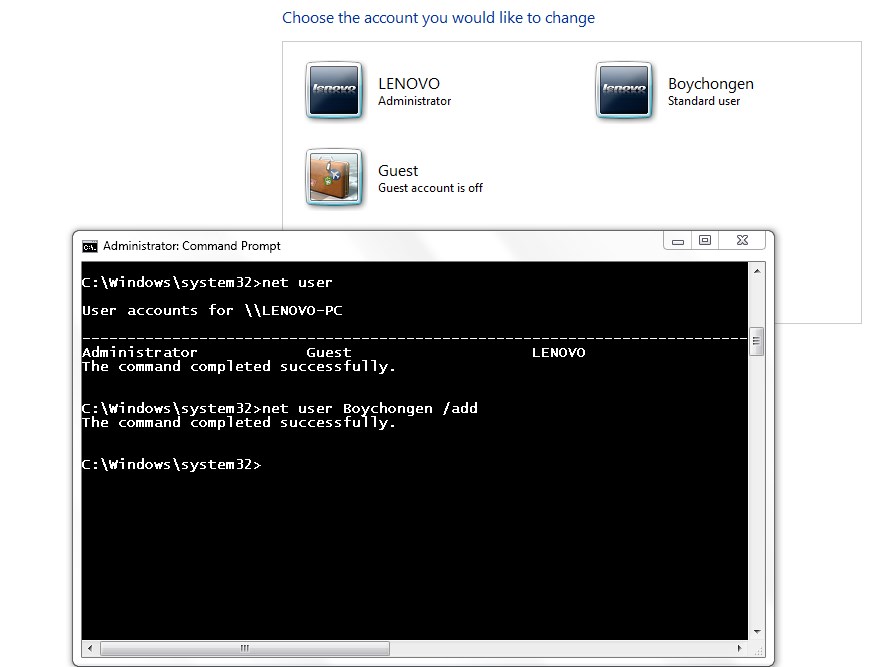
Task: Click the Command Prompt vertical scroll down arrow
Action: [x=757, y=632]
